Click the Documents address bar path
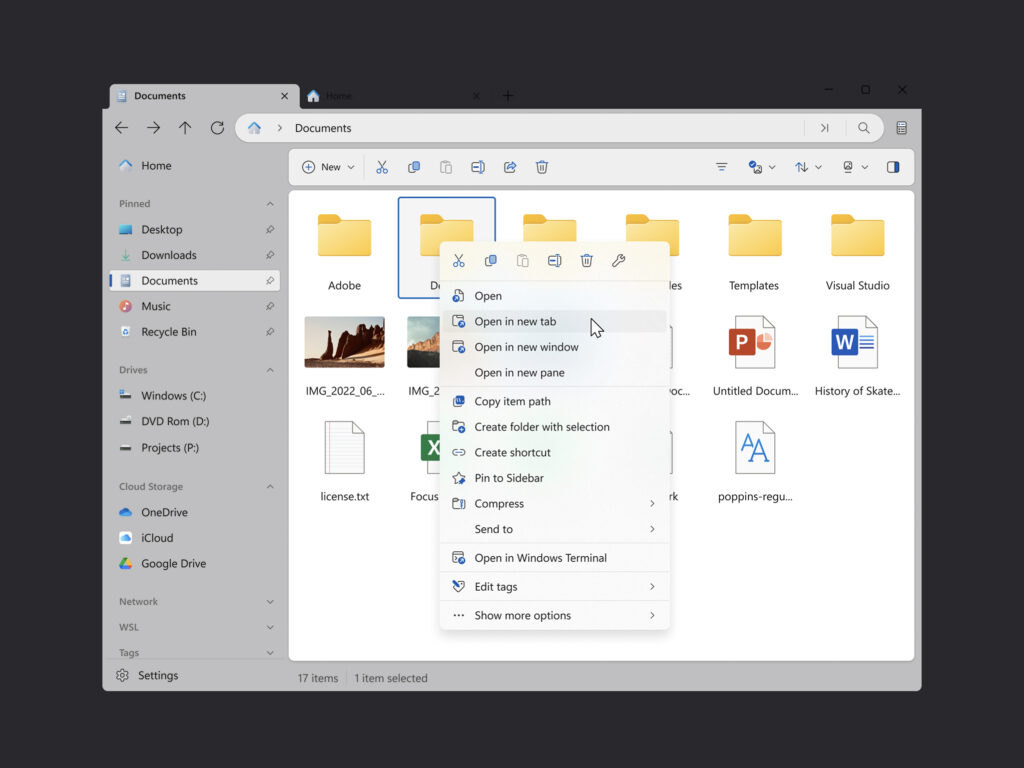 (x=323, y=128)
